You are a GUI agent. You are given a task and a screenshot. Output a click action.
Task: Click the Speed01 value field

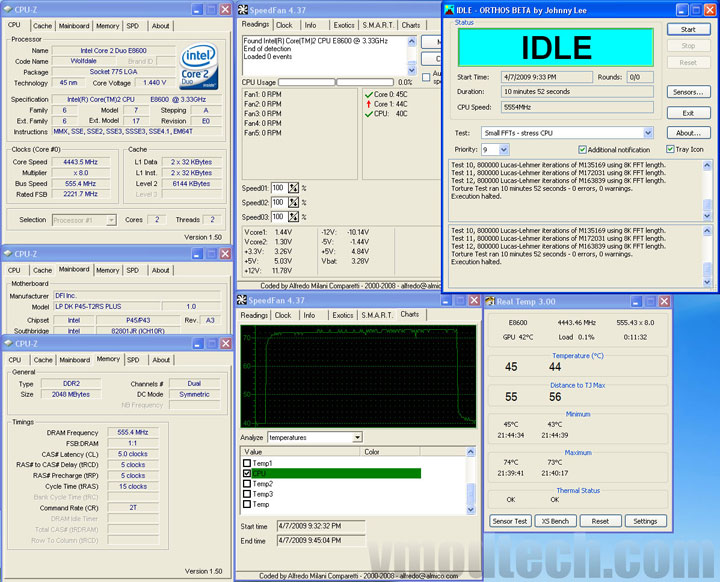[x=279, y=188]
